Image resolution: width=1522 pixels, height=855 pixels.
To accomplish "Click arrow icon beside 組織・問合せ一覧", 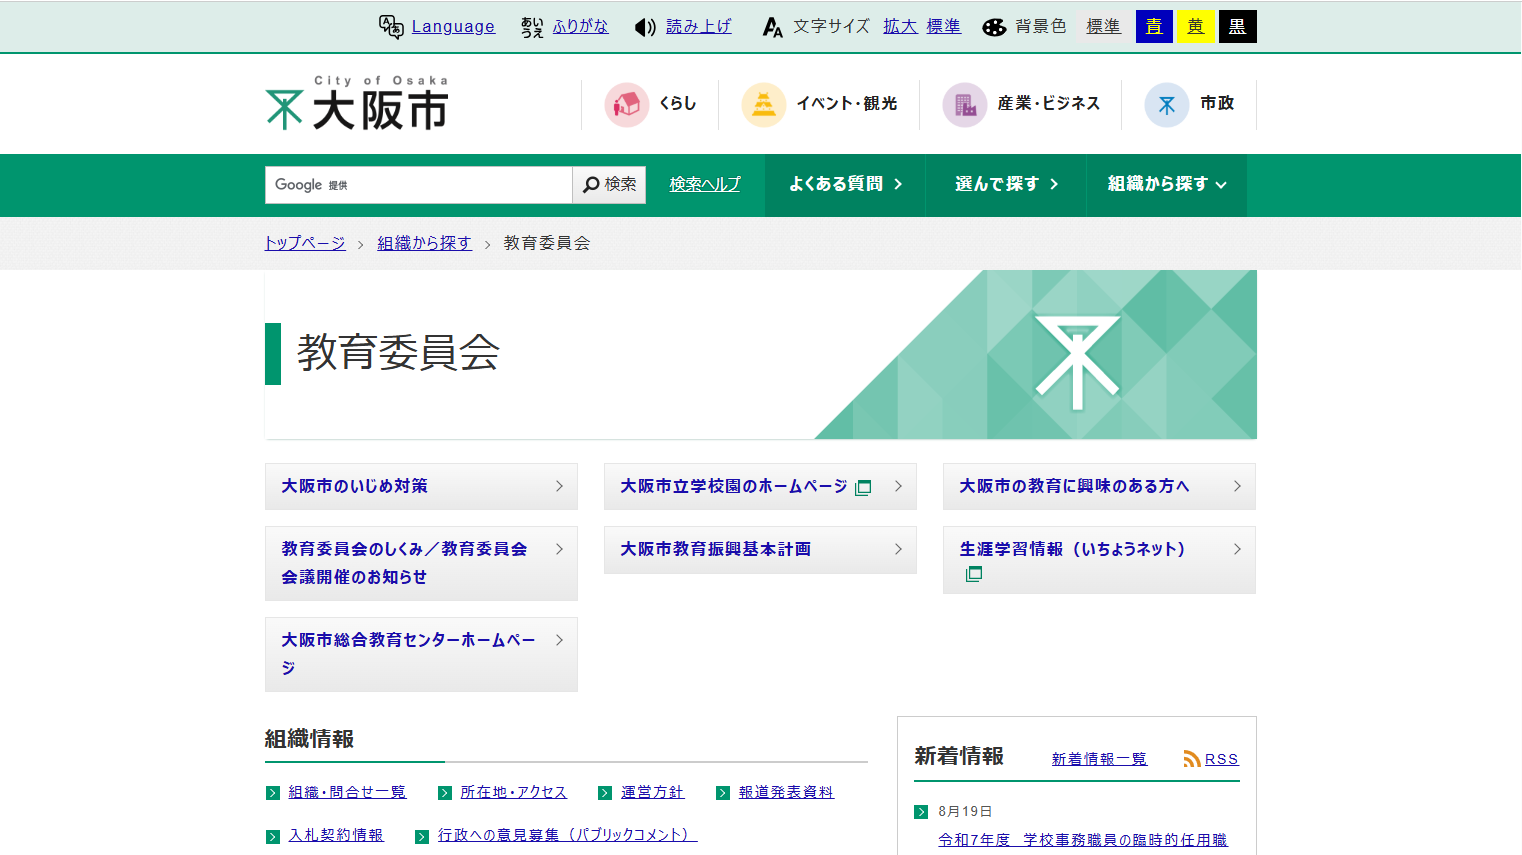I will (273, 793).
